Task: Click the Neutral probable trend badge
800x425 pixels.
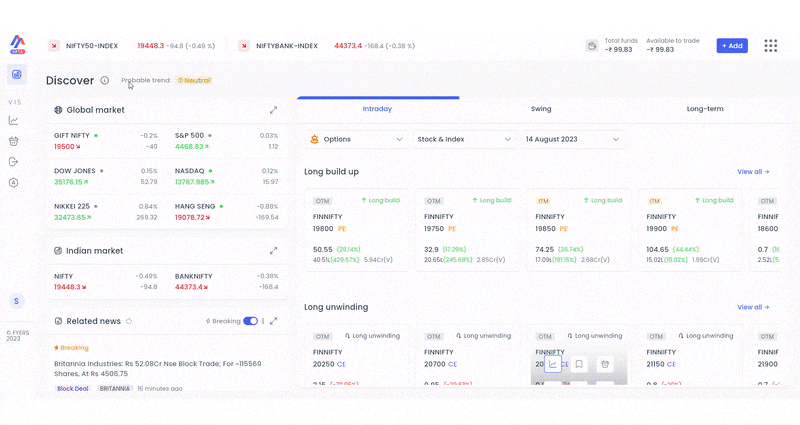Action: tap(194, 81)
